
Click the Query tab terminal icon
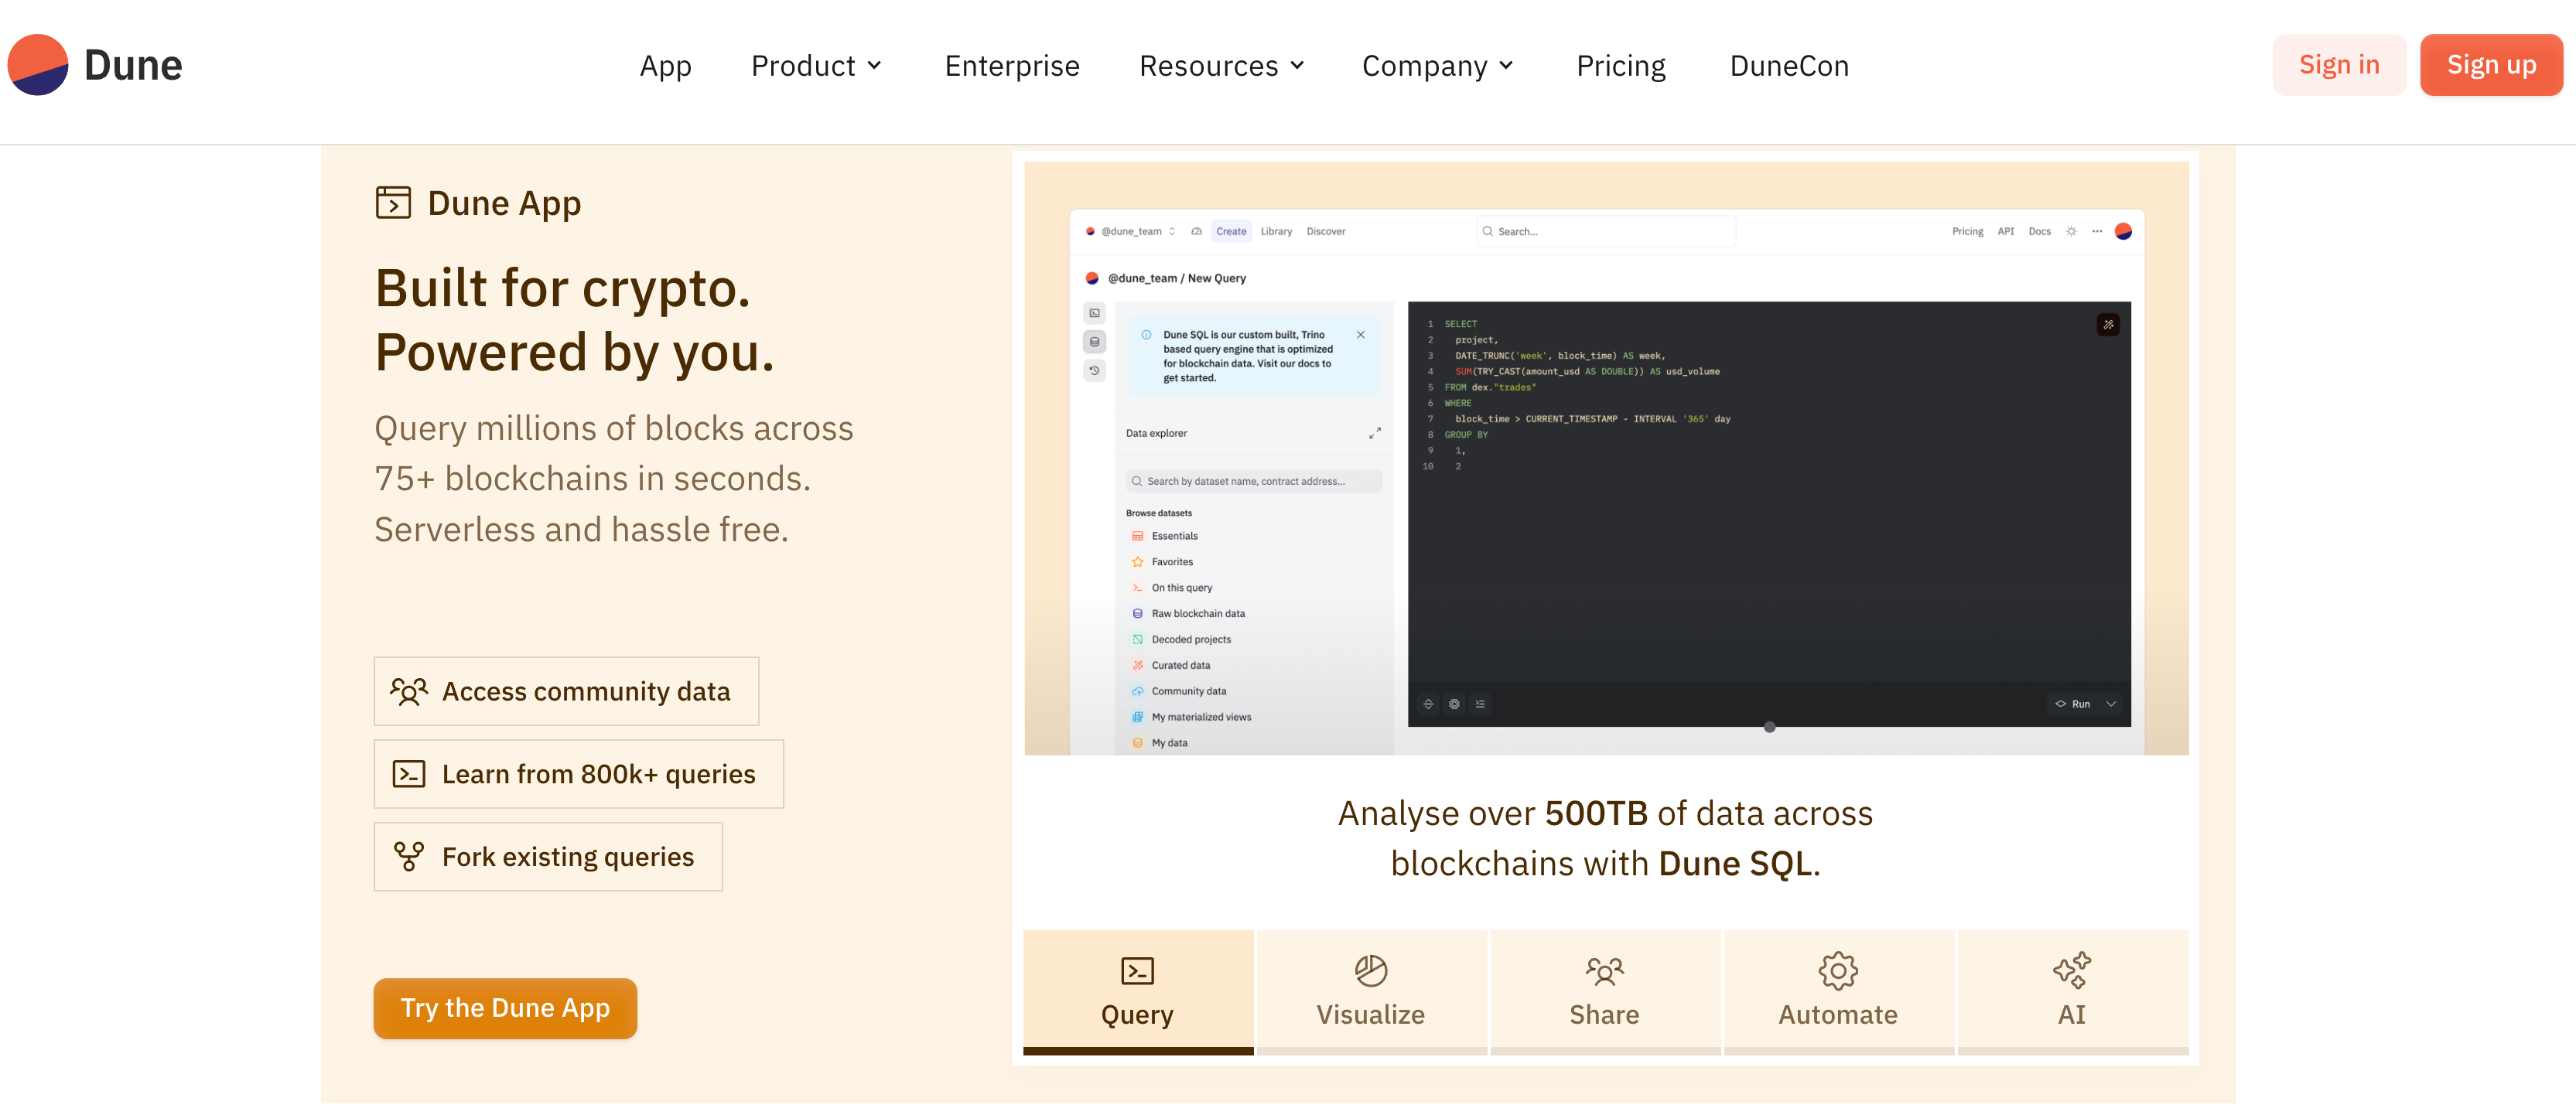[1137, 970]
